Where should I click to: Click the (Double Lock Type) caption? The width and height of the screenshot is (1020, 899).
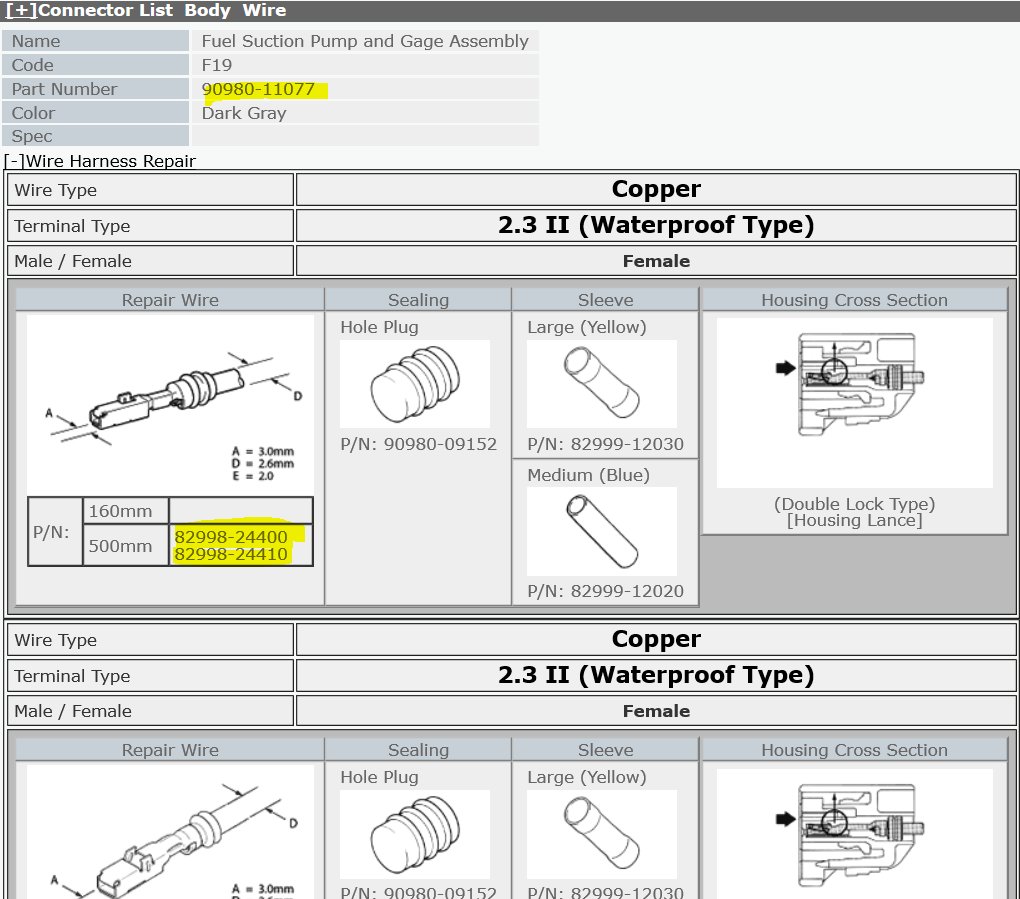(854, 504)
